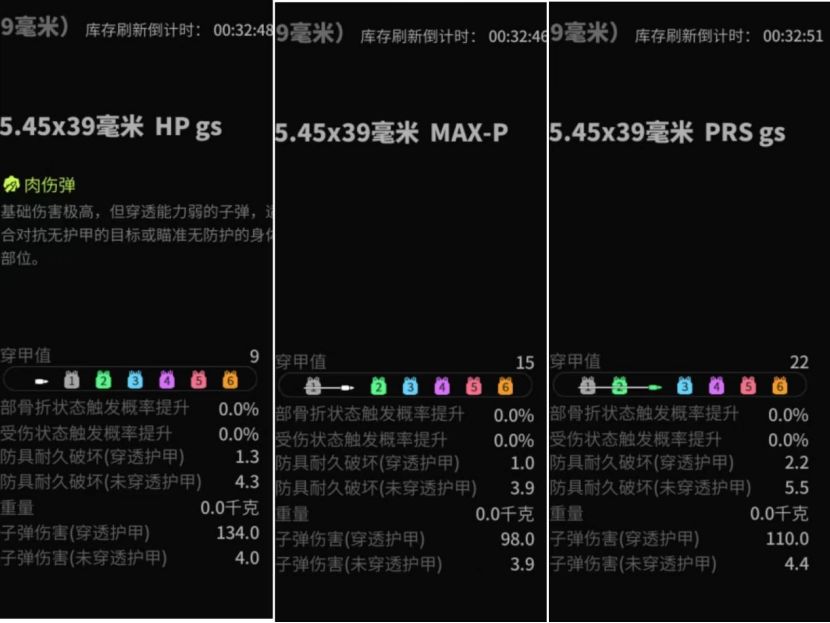This screenshot has height=623, width=830.
Task: Click armor damage value 4.3 in HP gs panel
Action: pos(247,482)
